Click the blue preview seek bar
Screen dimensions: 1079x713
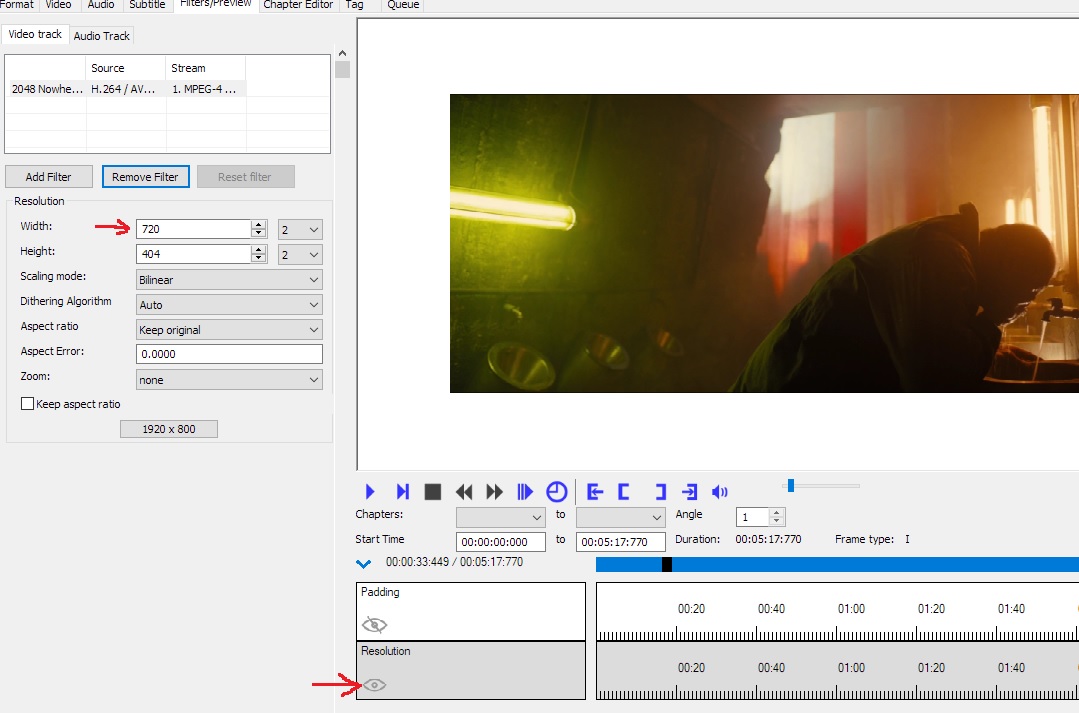pos(837,564)
